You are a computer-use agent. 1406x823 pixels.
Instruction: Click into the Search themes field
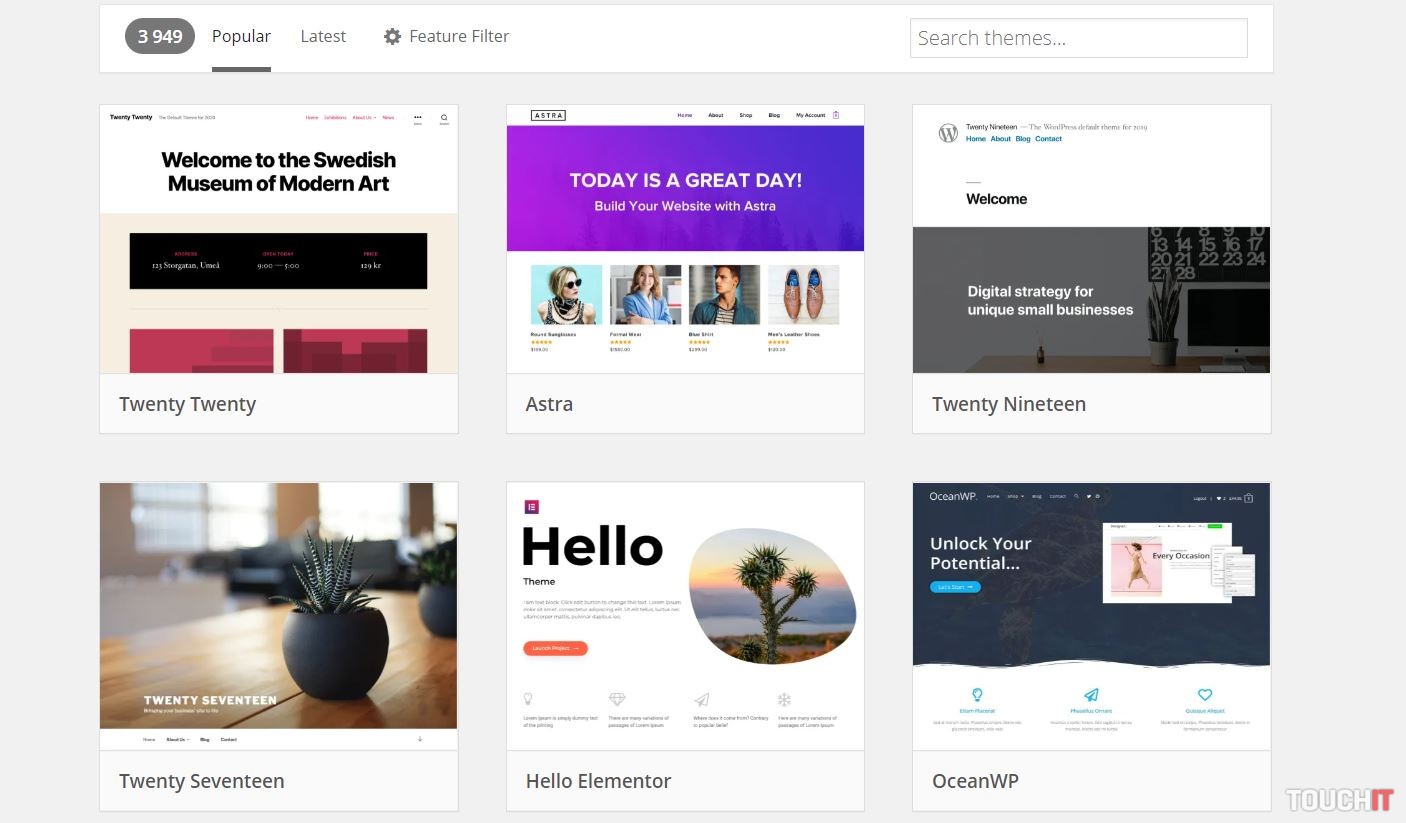coord(1078,38)
